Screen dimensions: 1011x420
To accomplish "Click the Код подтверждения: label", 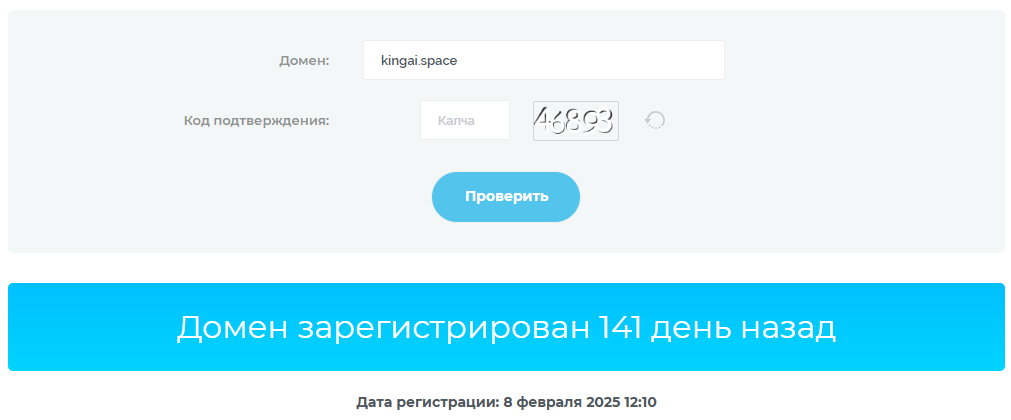I will [257, 121].
